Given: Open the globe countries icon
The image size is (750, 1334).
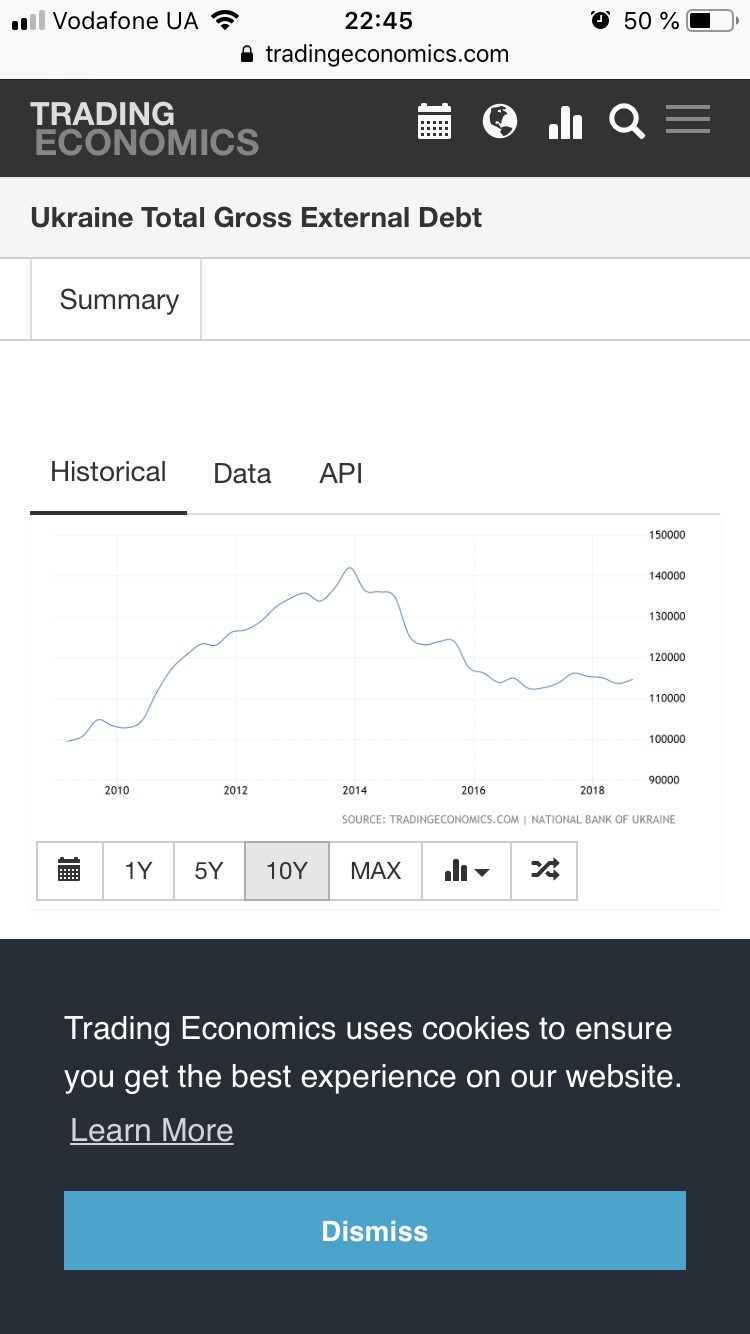Looking at the screenshot, I should click(500, 121).
